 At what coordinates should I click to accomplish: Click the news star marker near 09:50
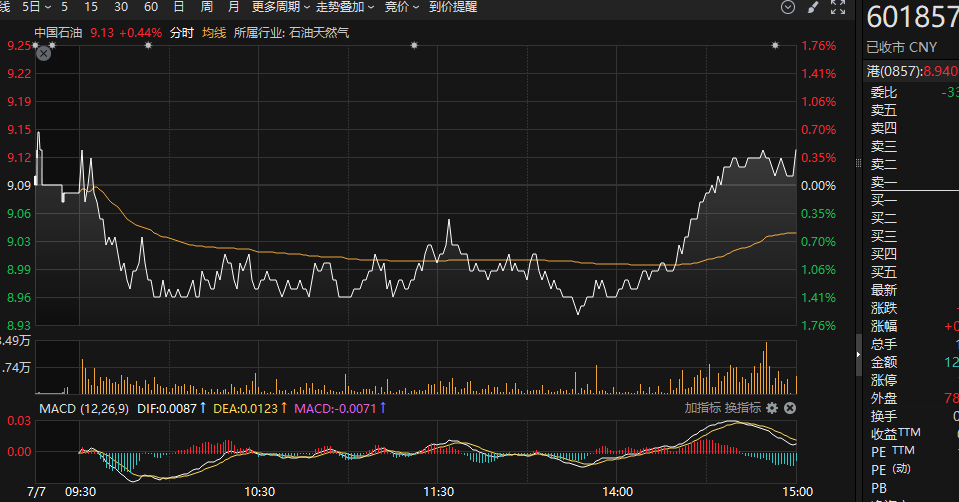148,45
